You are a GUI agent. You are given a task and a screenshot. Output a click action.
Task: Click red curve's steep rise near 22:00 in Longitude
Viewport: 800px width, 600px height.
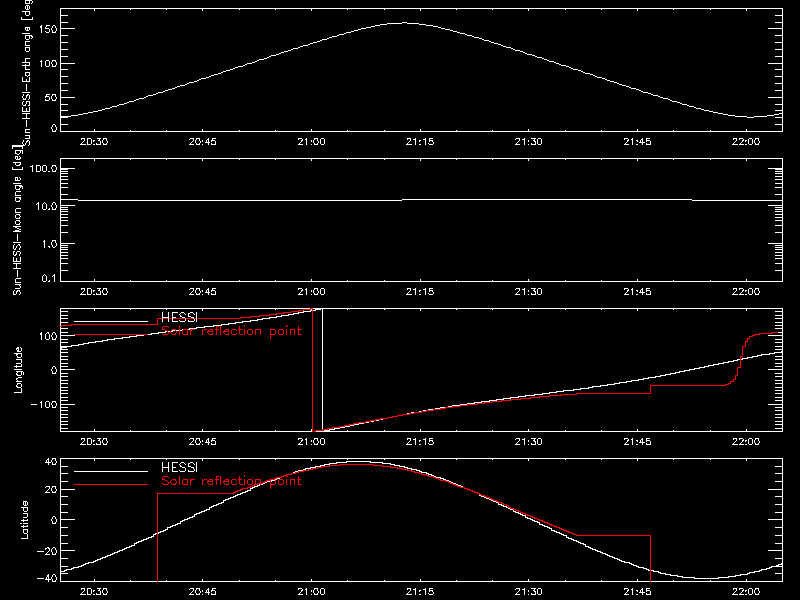[x=739, y=360]
